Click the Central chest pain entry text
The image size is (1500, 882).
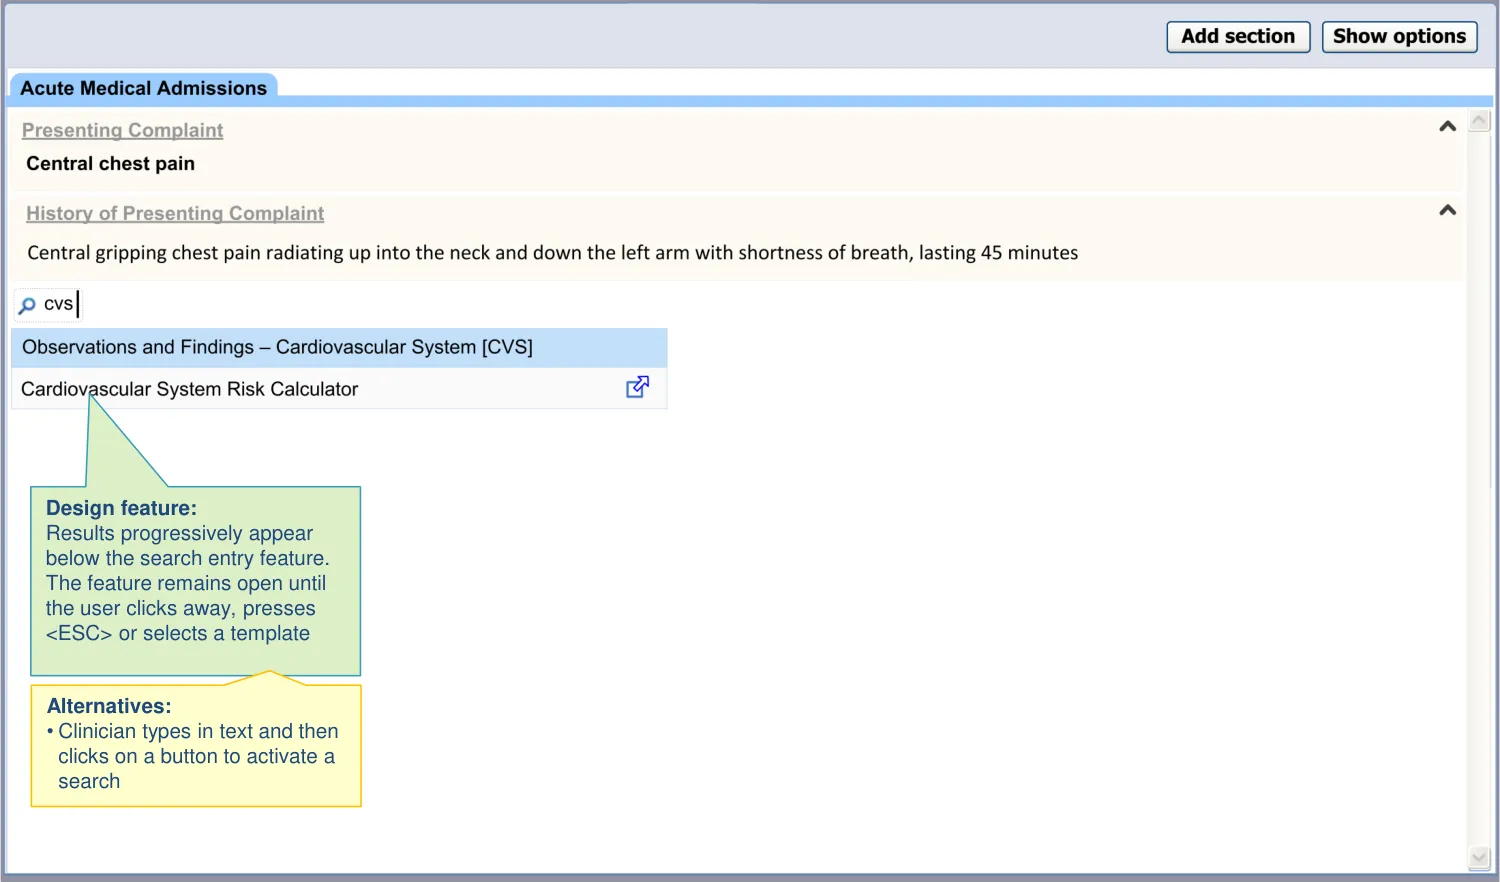[110, 164]
